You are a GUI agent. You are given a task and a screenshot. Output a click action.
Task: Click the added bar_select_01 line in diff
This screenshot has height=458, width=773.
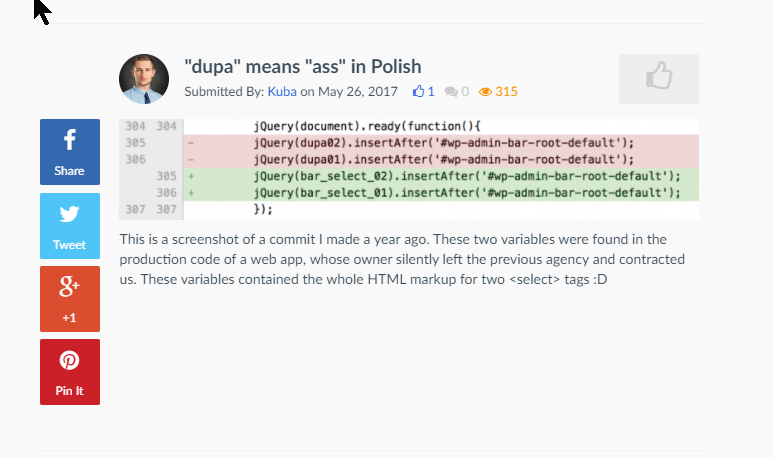(x=460, y=192)
